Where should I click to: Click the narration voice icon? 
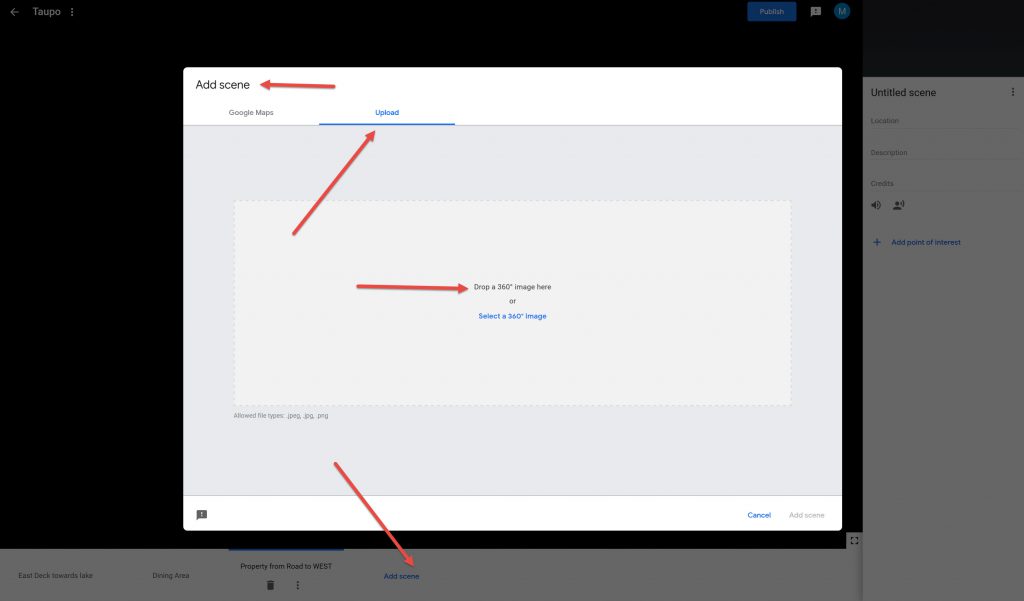pyautogui.click(x=898, y=205)
